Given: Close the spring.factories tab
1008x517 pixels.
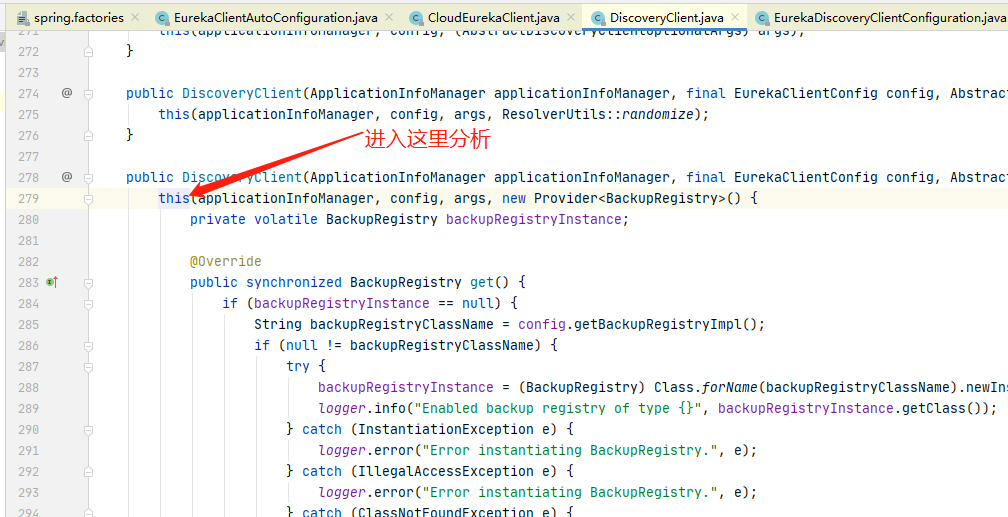Looking at the screenshot, I should [134, 17].
